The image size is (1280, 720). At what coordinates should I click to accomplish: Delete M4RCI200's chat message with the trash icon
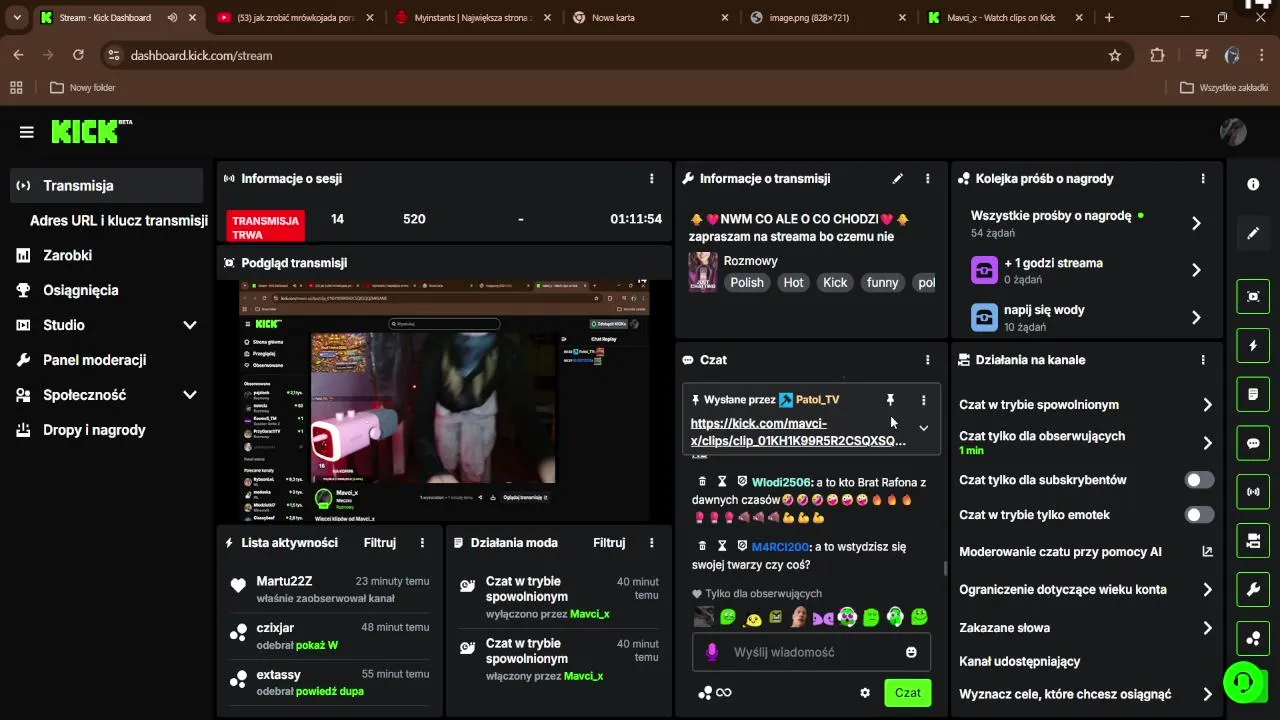tap(702, 547)
